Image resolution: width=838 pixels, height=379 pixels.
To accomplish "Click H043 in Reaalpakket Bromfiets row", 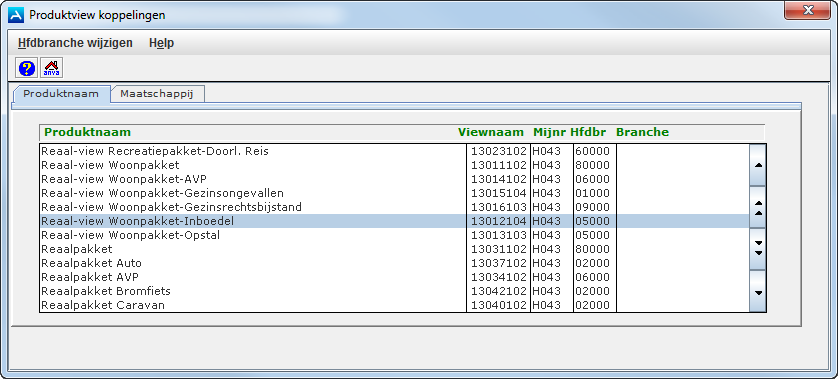I will coord(546,291).
